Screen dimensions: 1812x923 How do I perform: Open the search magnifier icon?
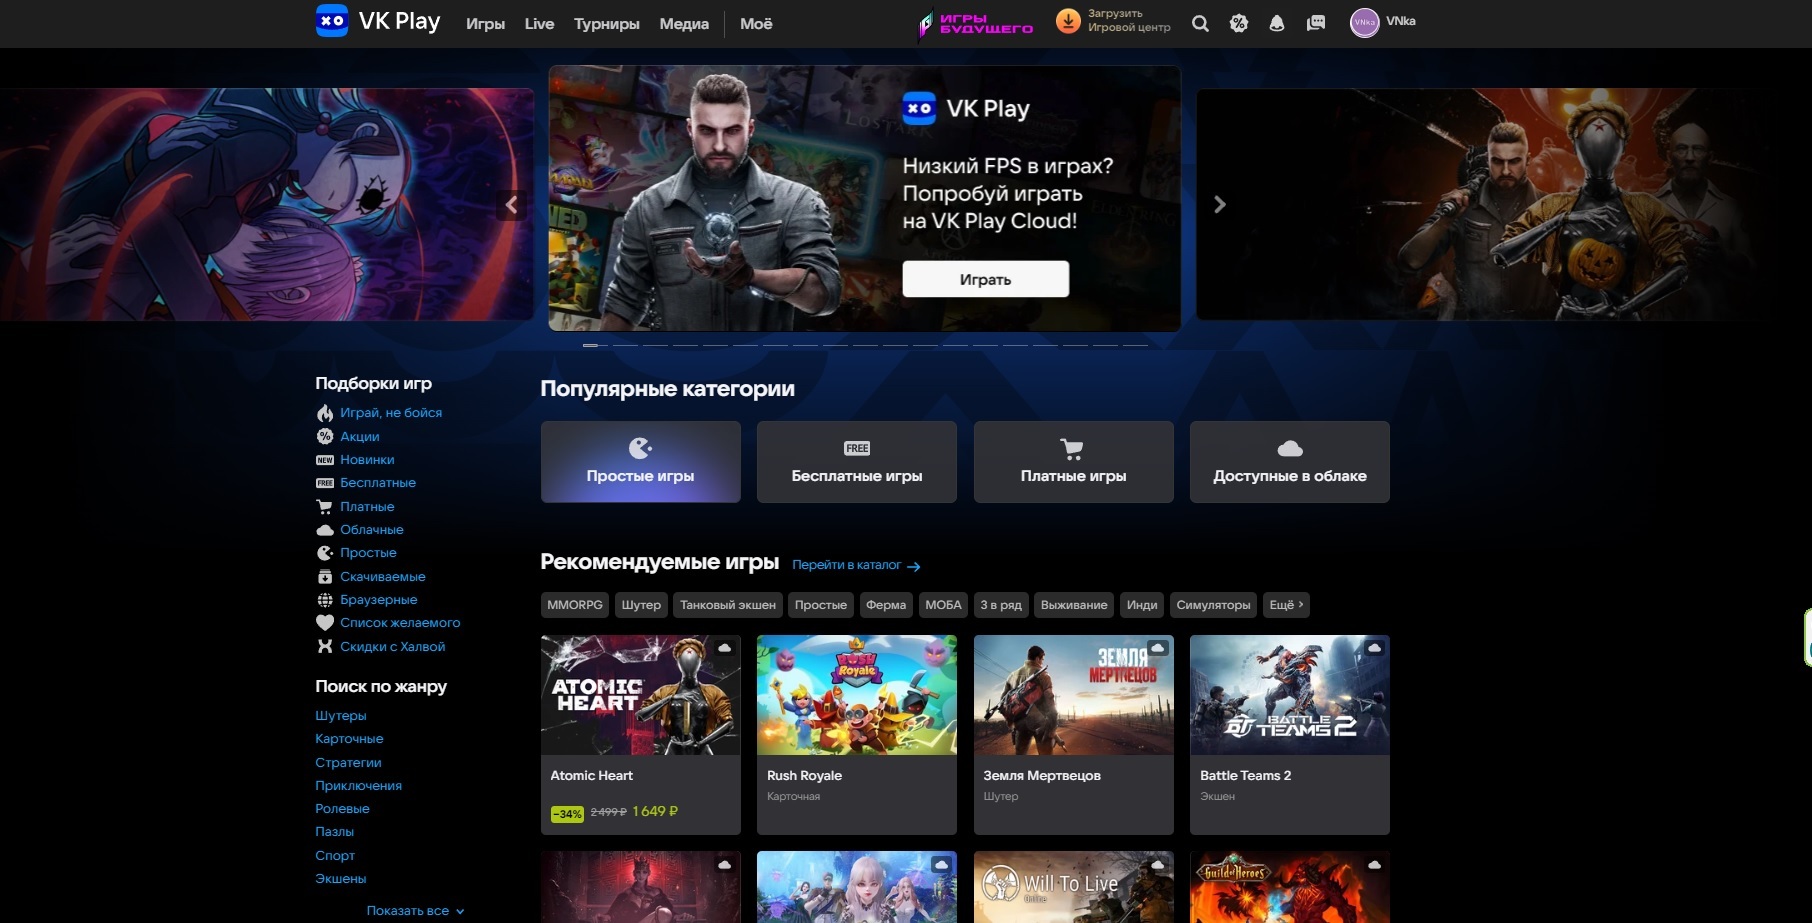tap(1200, 23)
